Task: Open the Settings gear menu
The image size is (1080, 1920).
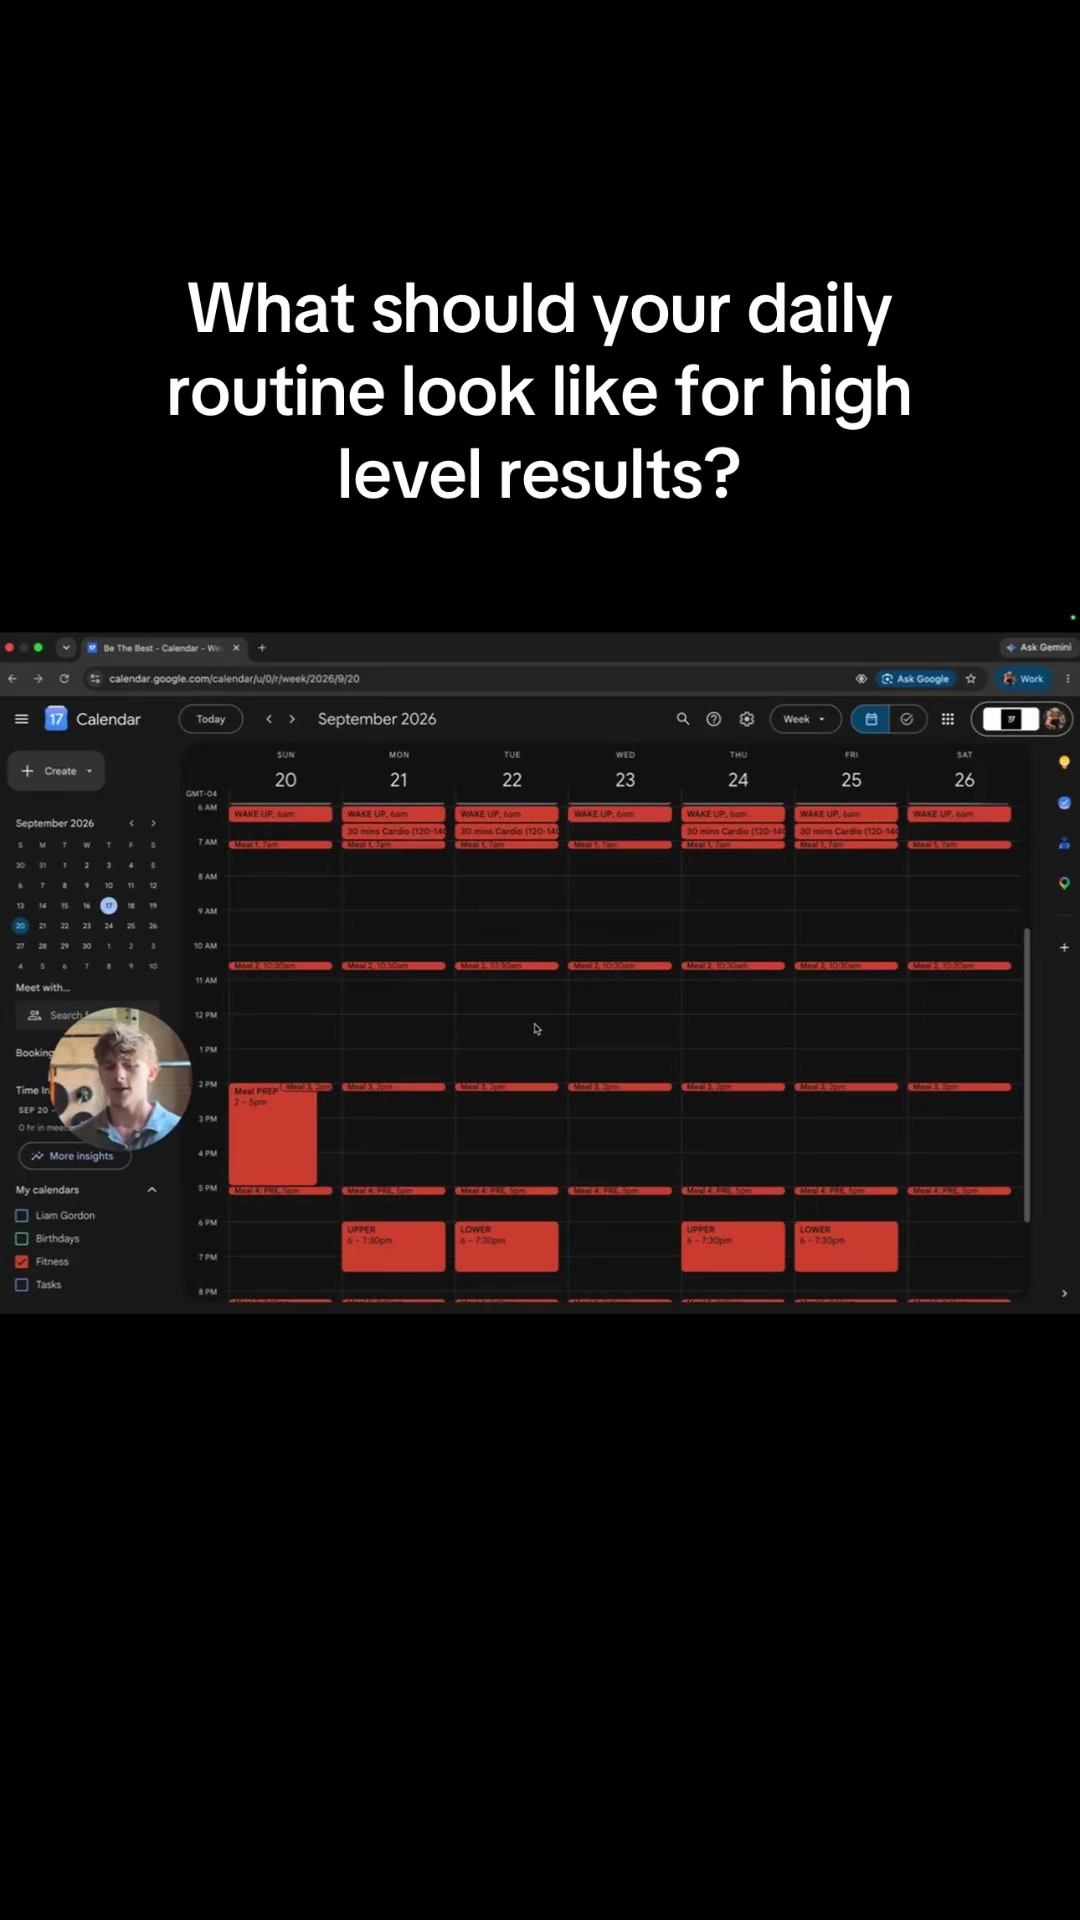Action: (747, 719)
